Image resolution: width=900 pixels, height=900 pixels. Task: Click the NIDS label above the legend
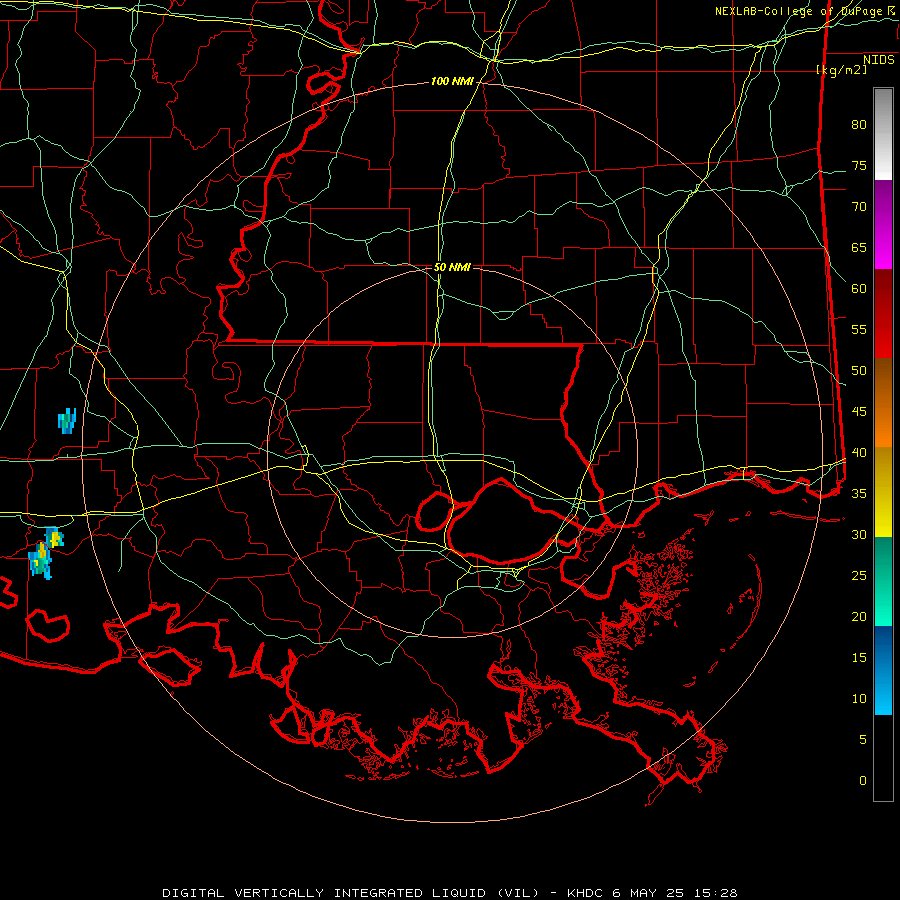(879, 60)
